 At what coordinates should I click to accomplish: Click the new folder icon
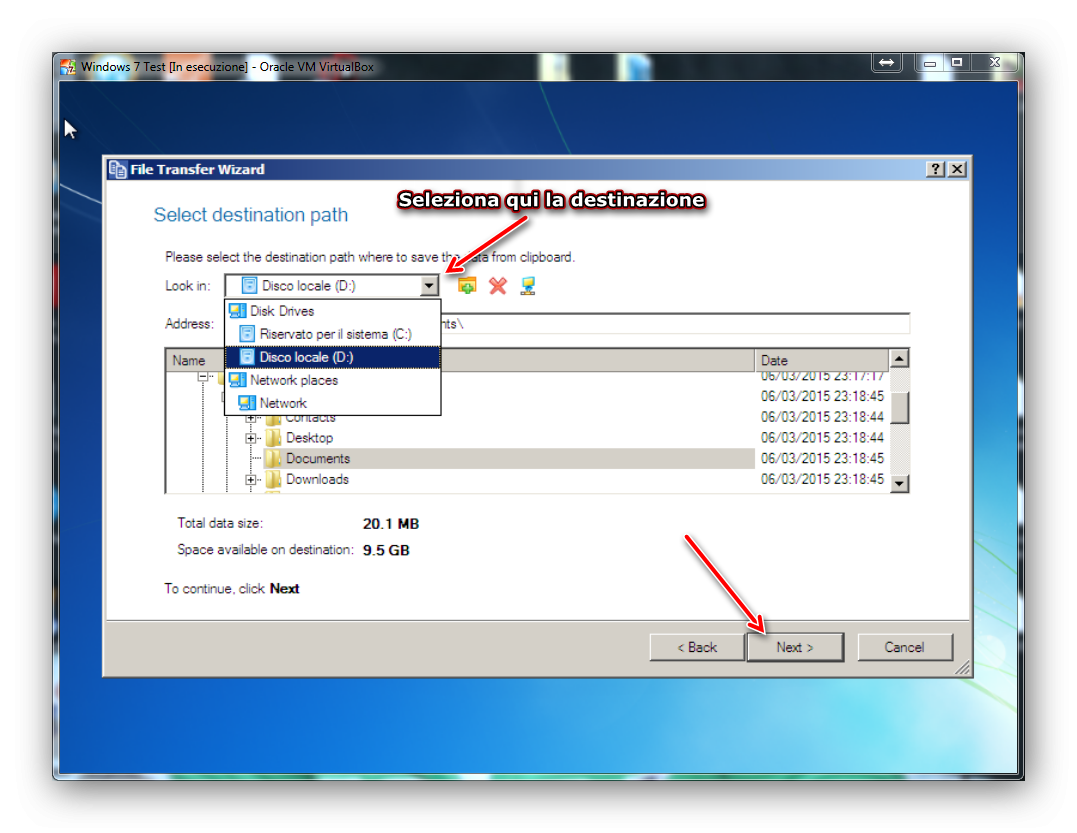click(x=467, y=286)
